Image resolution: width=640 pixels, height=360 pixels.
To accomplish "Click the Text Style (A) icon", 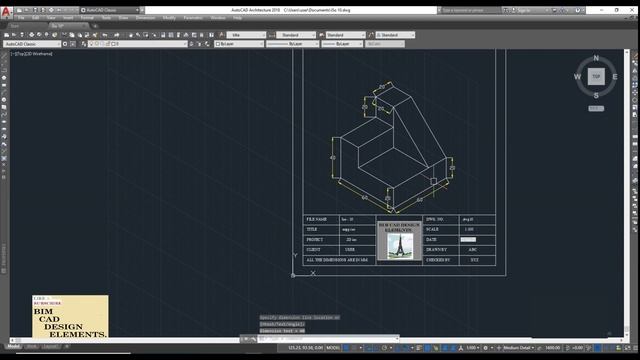I will [x=222, y=35].
